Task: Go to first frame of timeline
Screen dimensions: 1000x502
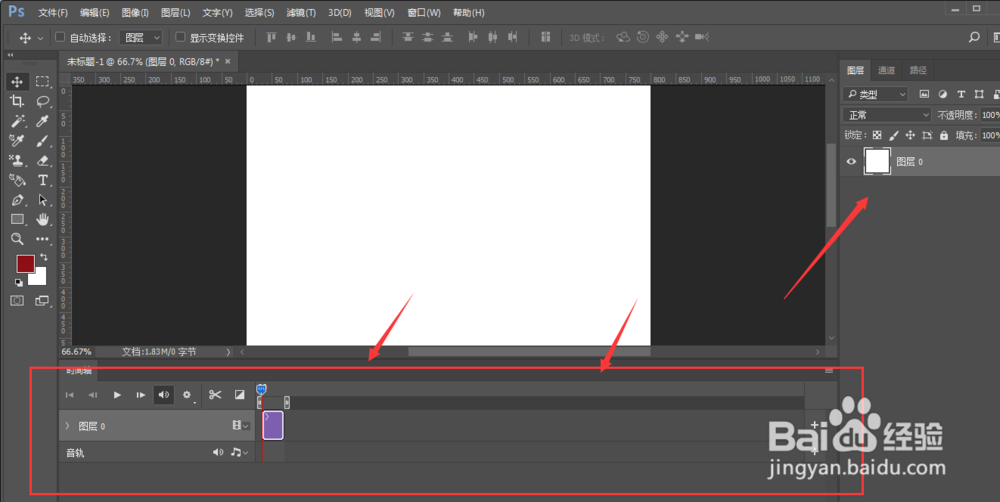Action: pos(70,395)
